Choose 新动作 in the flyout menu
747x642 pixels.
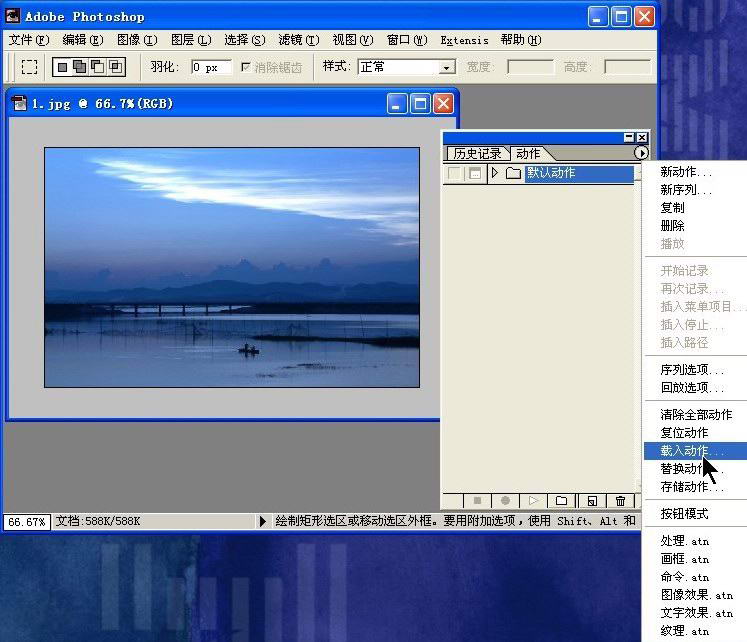[686, 172]
